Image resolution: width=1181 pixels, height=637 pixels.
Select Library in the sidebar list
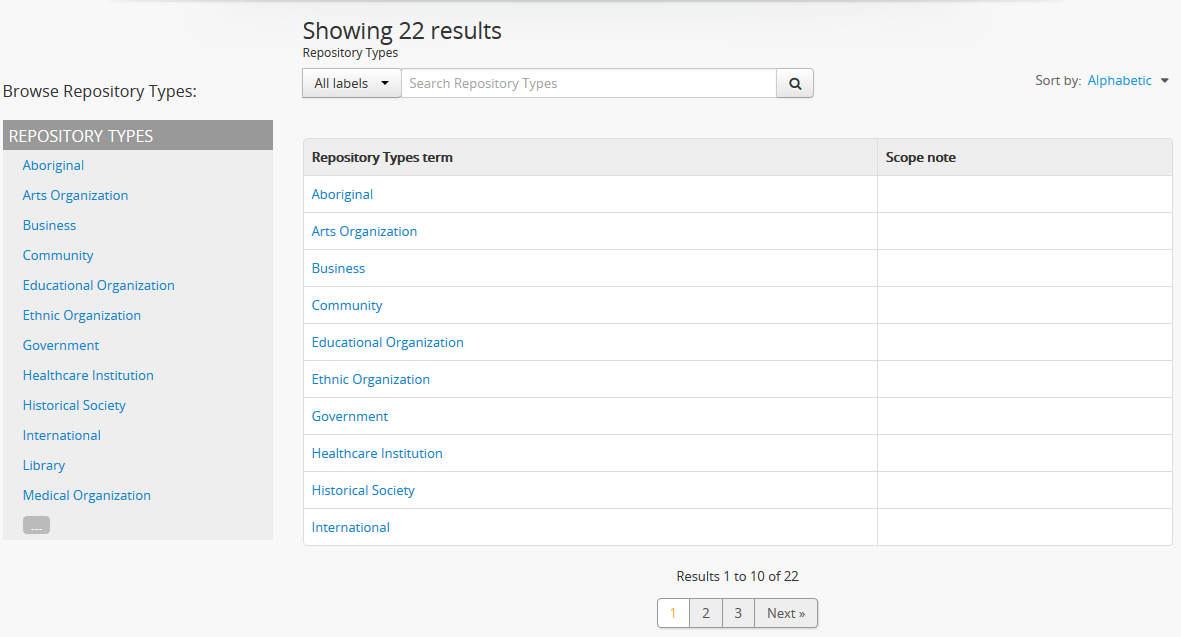point(44,465)
